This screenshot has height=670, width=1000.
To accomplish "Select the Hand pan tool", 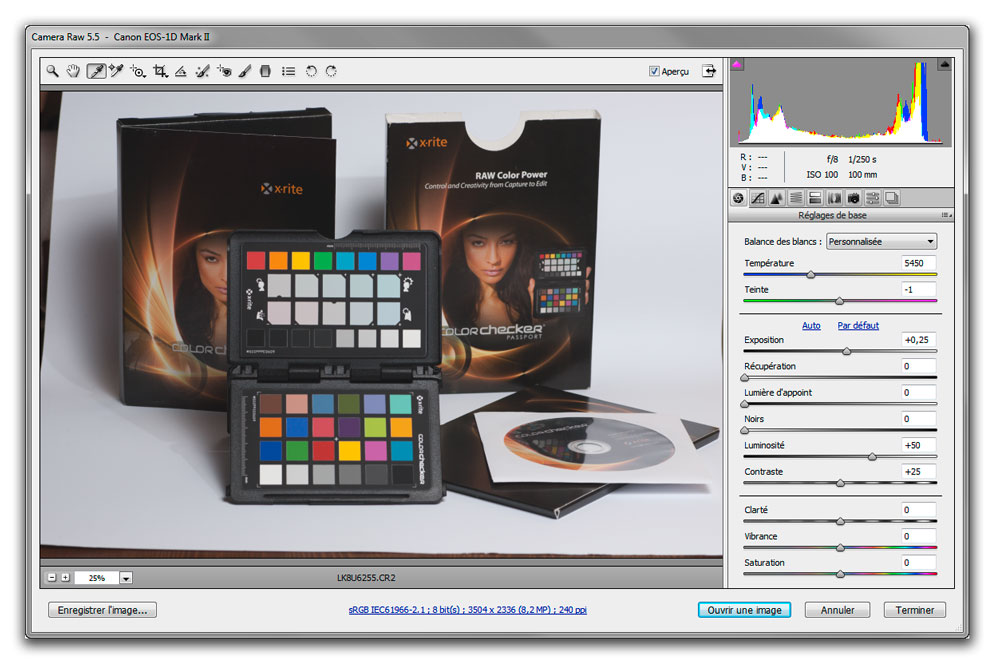I will (x=74, y=71).
